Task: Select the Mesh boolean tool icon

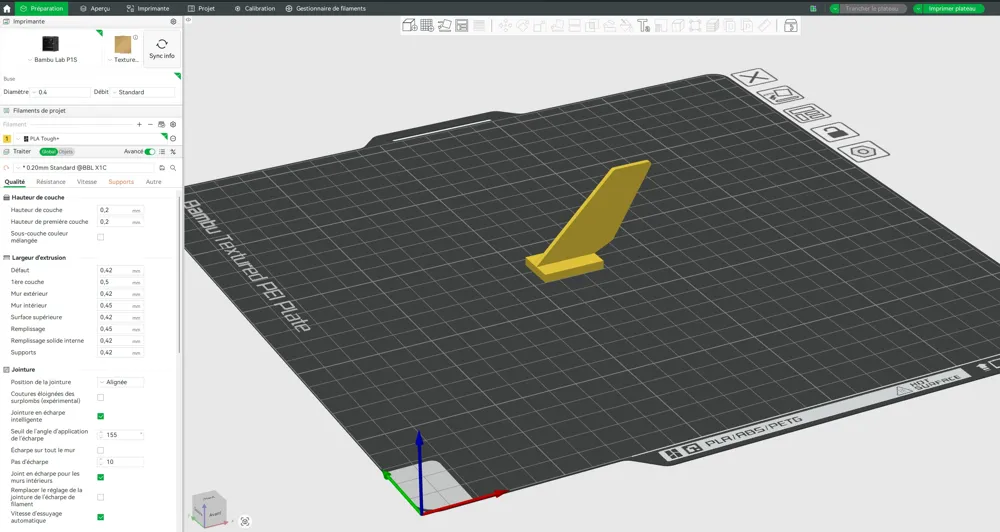Action: click(x=591, y=26)
